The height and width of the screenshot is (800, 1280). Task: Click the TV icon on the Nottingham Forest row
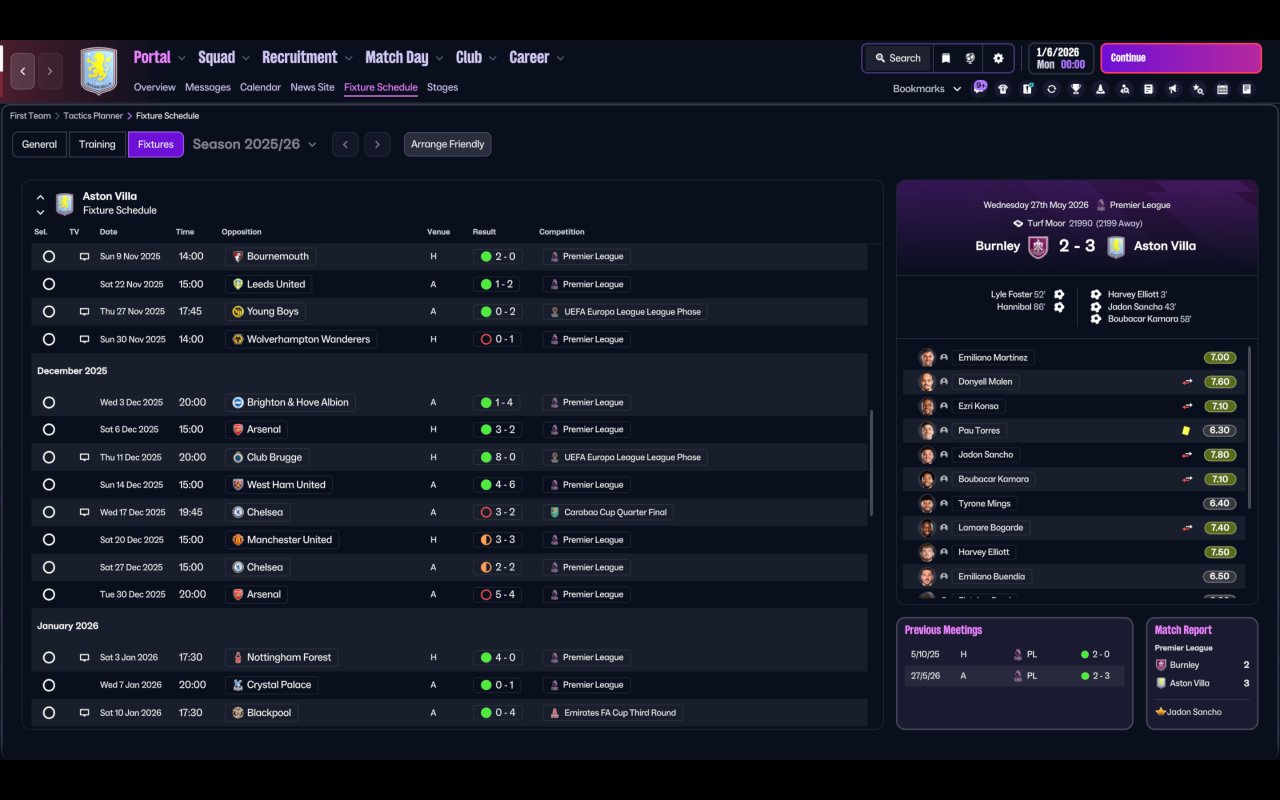[x=85, y=658]
